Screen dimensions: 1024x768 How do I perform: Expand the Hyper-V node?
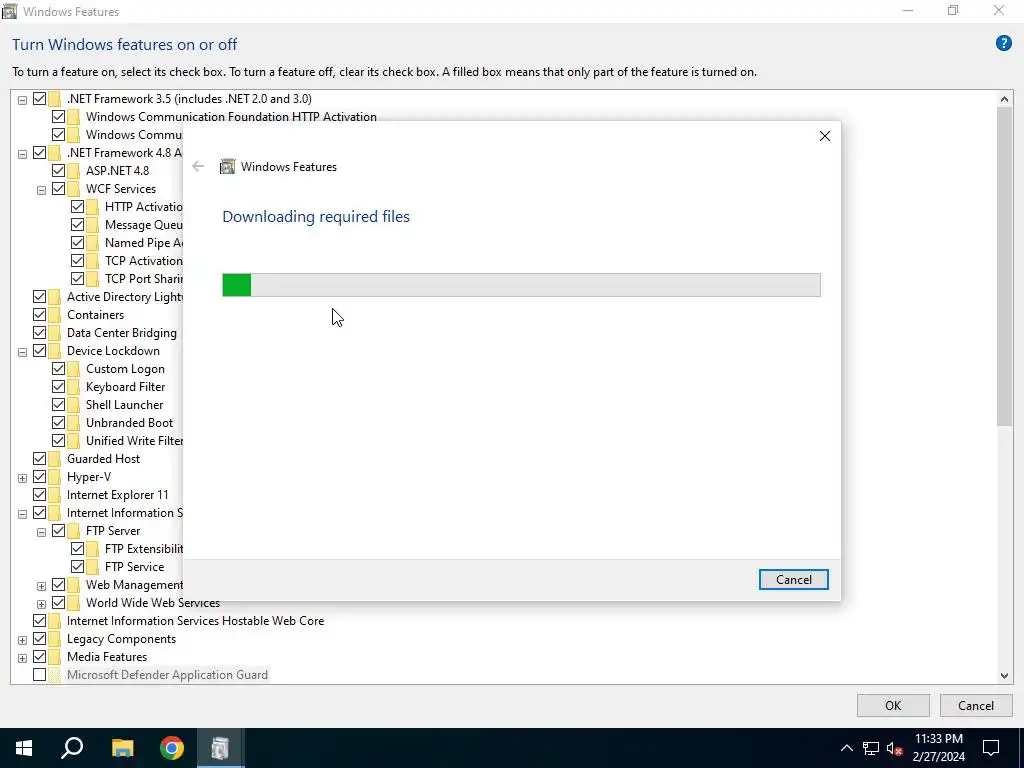pyautogui.click(x=22, y=478)
